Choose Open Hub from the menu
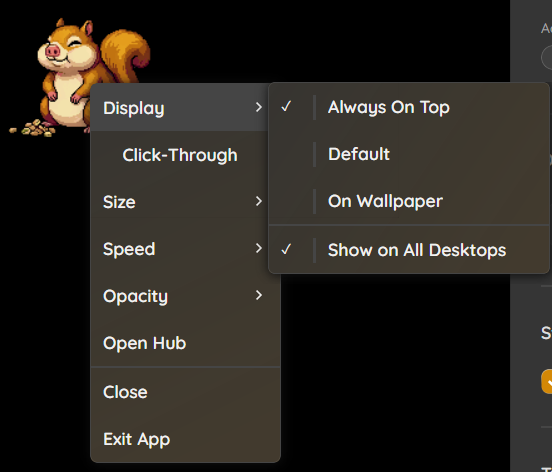This screenshot has width=552, height=472. click(x=186, y=343)
